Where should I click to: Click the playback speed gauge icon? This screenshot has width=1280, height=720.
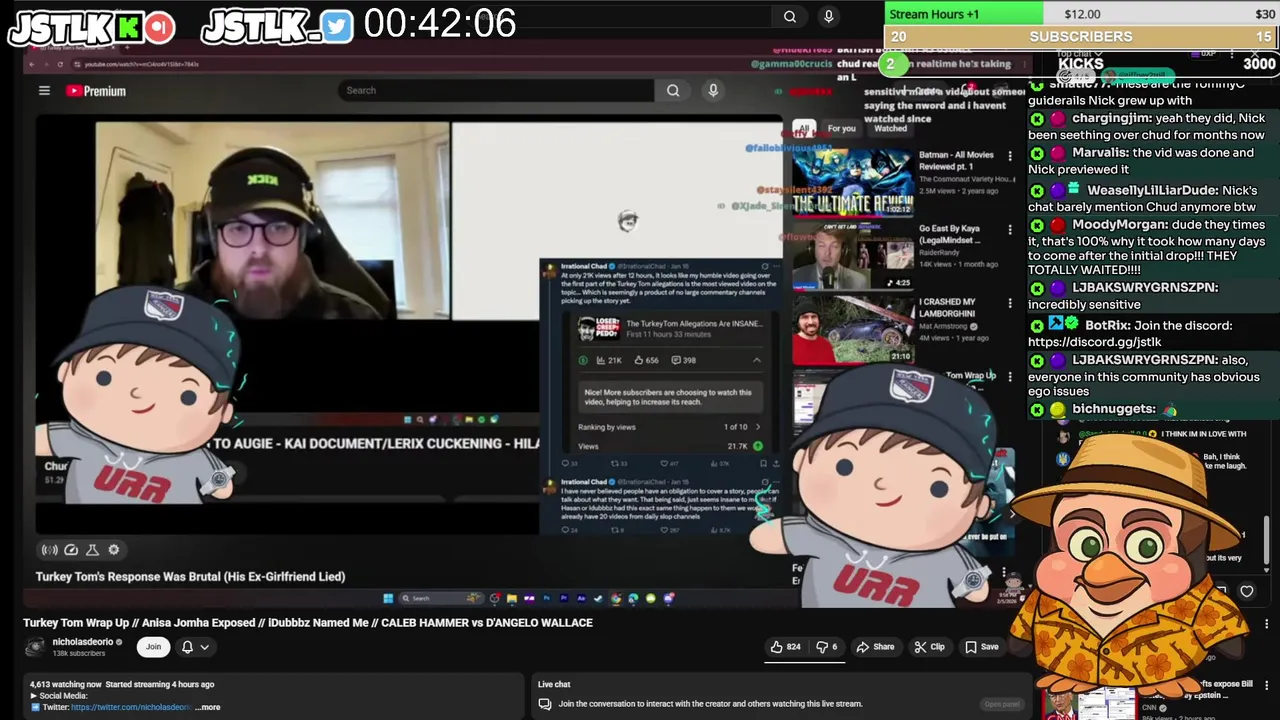pos(71,550)
